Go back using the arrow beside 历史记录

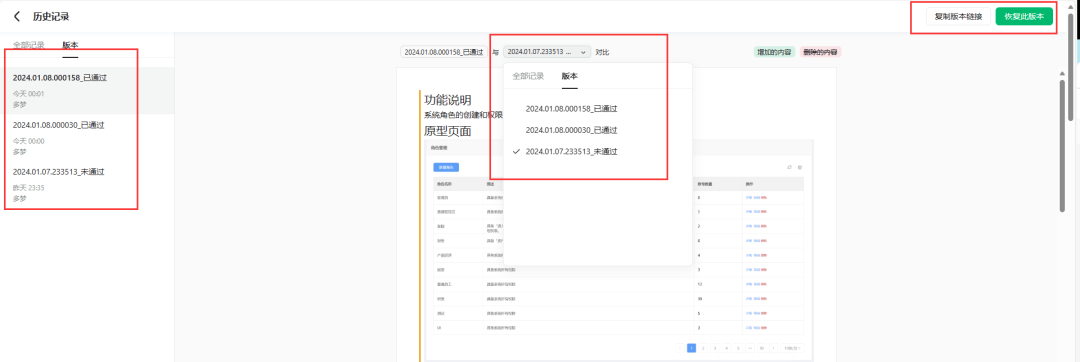tap(17, 16)
